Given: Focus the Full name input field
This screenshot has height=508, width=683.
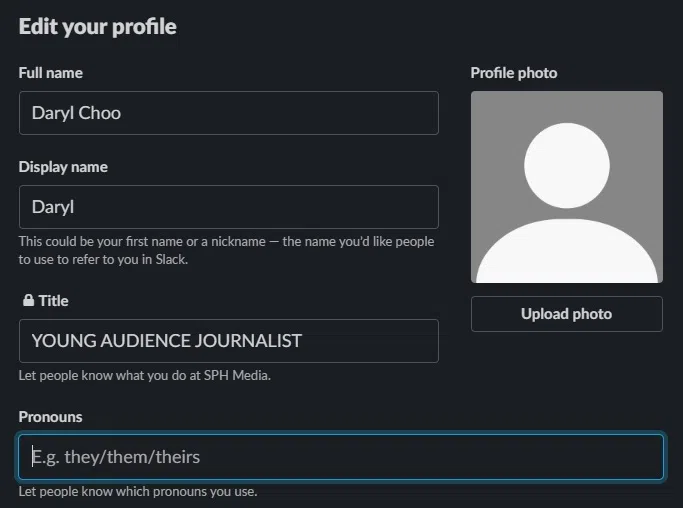Looking at the screenshot, I should pyautogui.click(x=228, y=113).
